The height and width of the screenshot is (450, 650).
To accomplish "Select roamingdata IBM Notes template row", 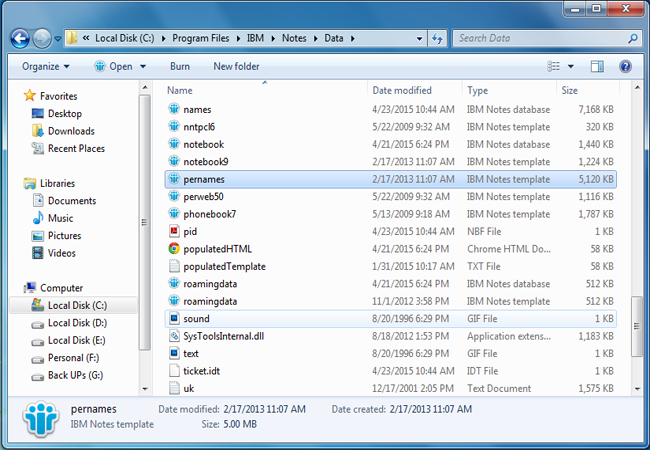I will [x=390, y=301].
